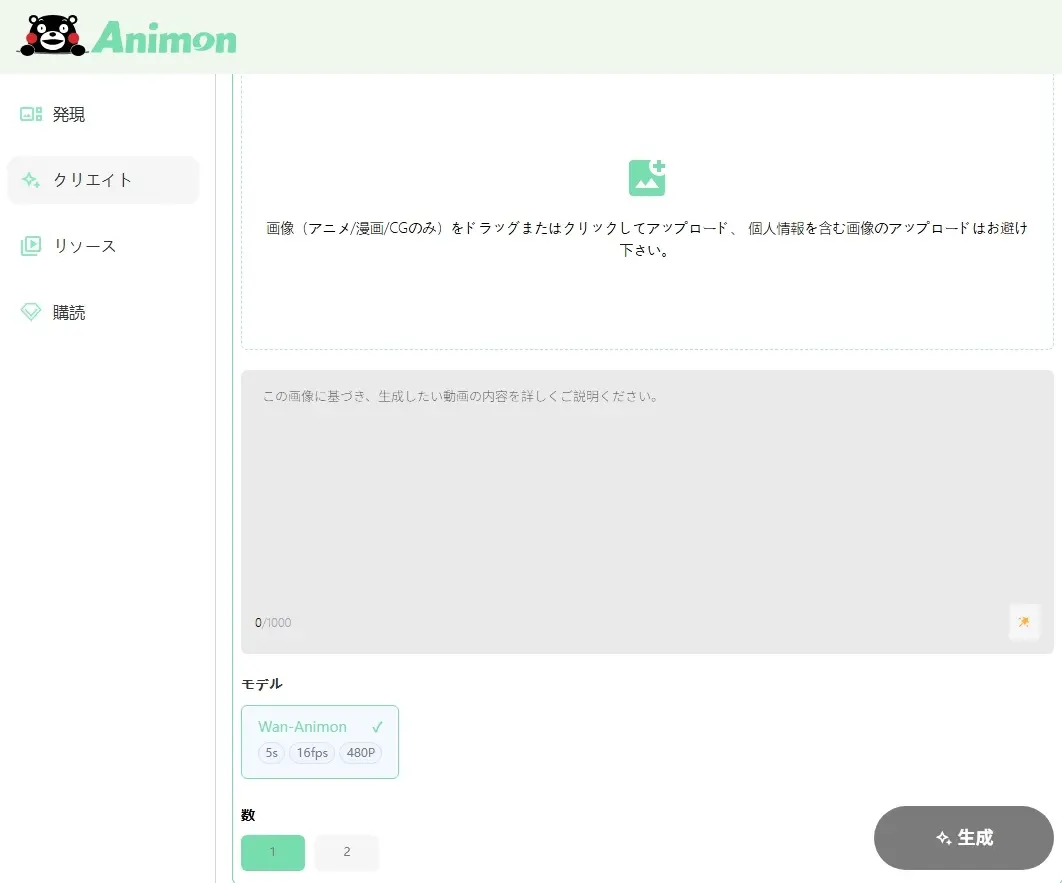Select quantity 2 for generation count
Viewport: 1062px width, 883px height.
346,852
